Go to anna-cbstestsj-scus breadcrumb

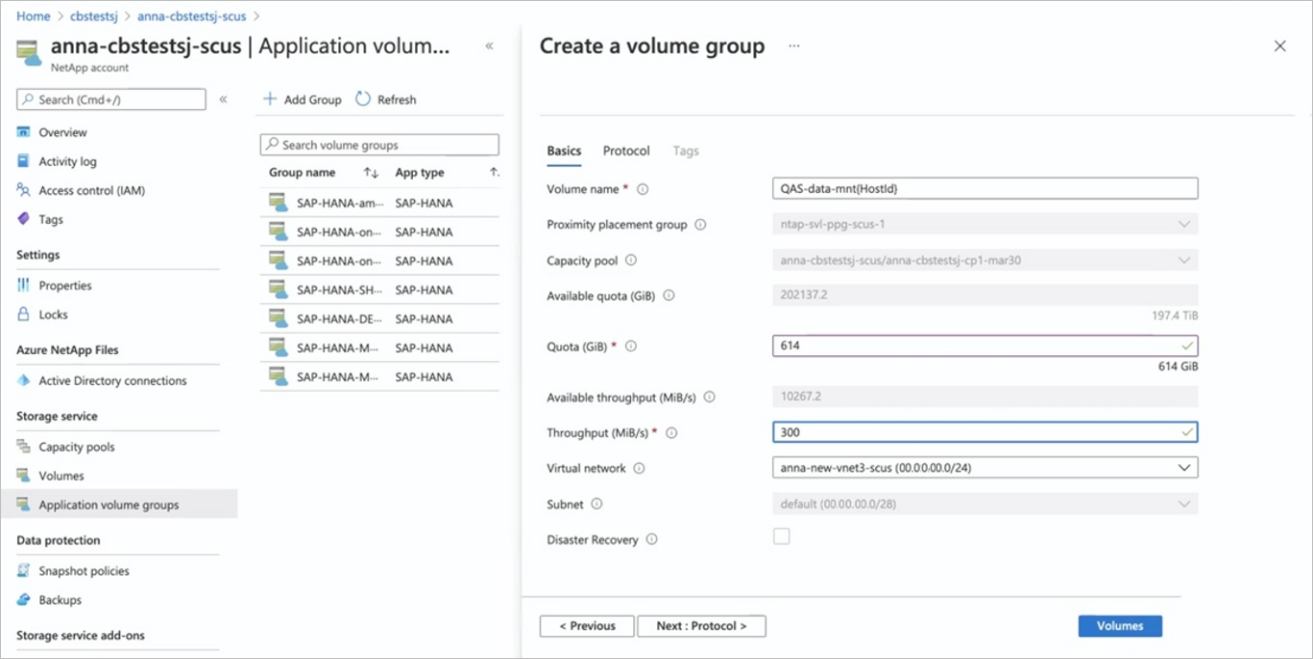coord(194,16)
